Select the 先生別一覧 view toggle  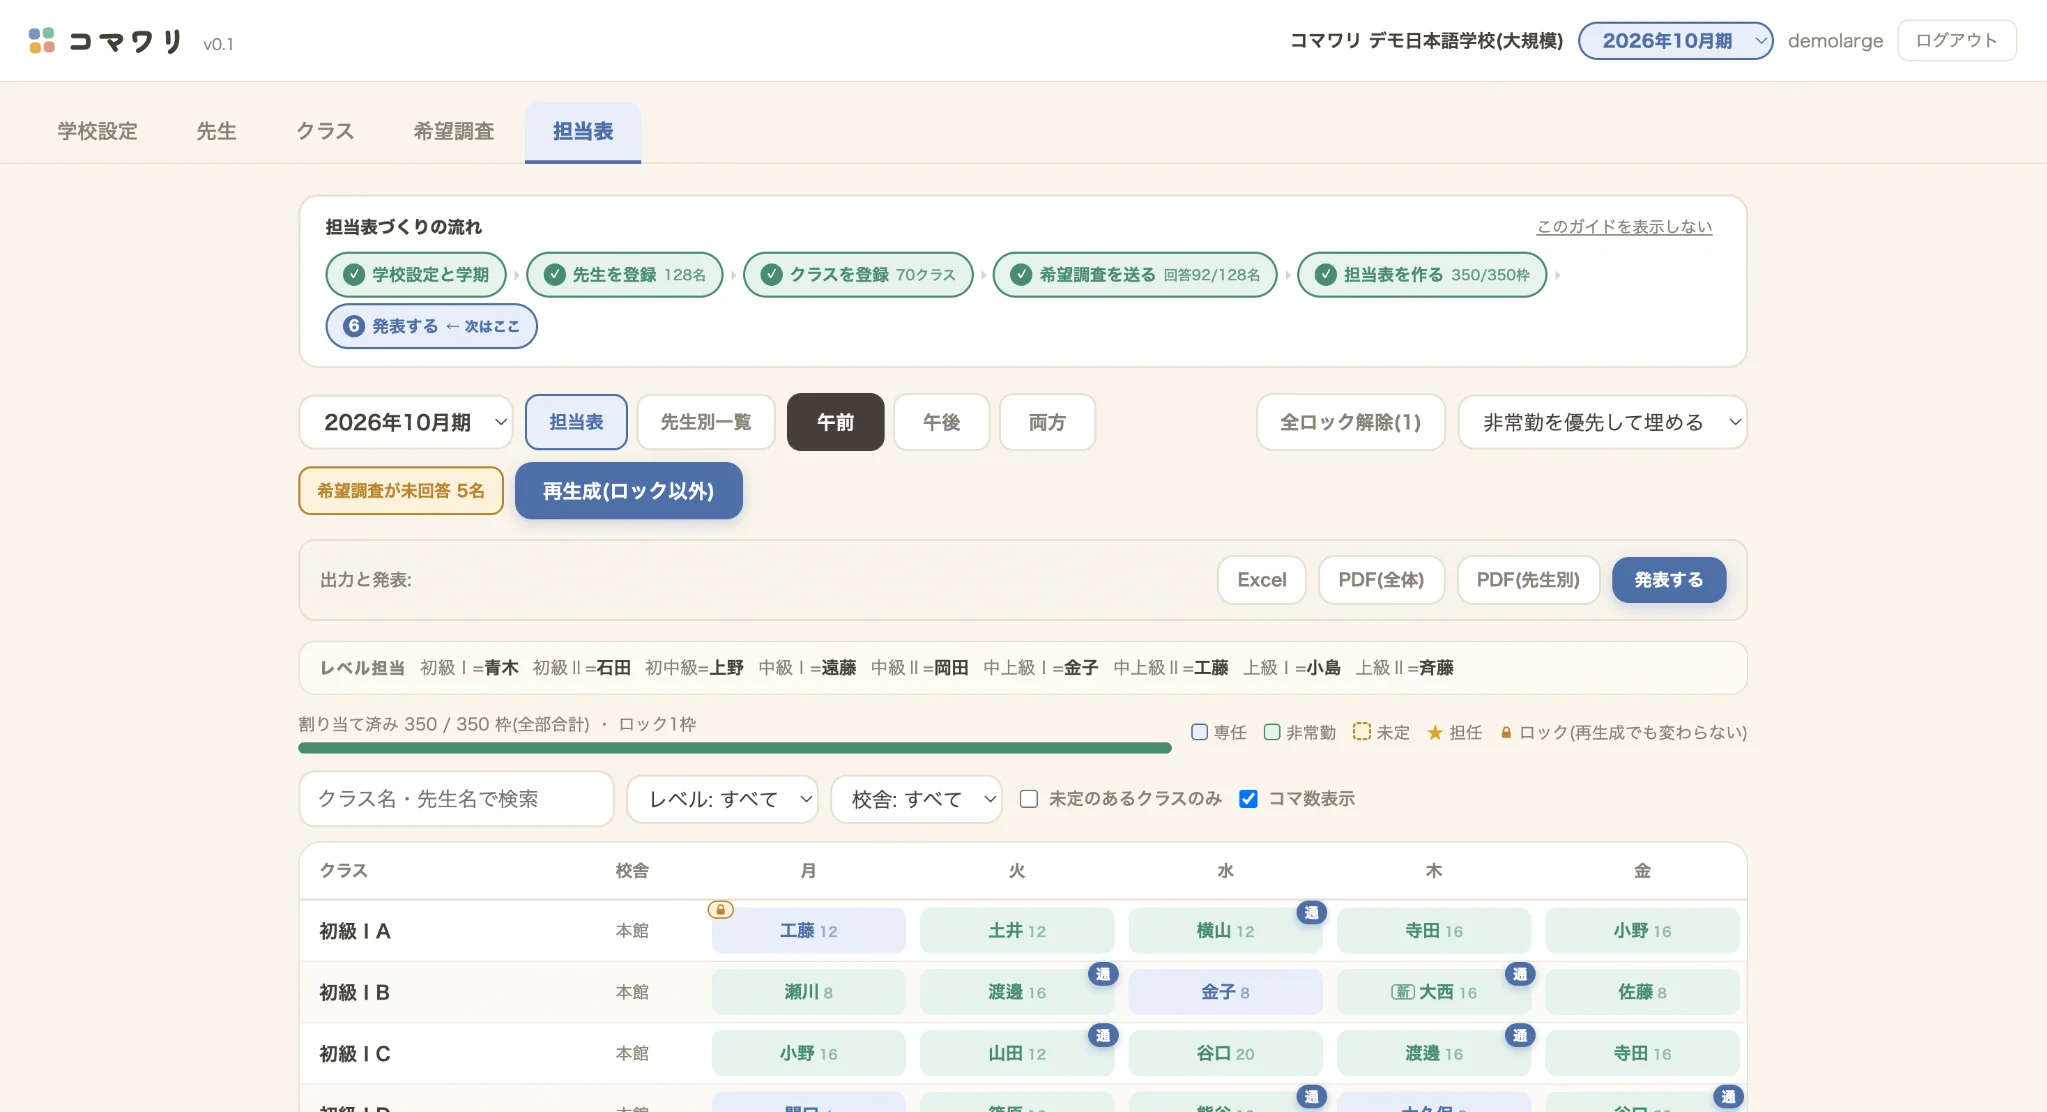tap(705, 422)
